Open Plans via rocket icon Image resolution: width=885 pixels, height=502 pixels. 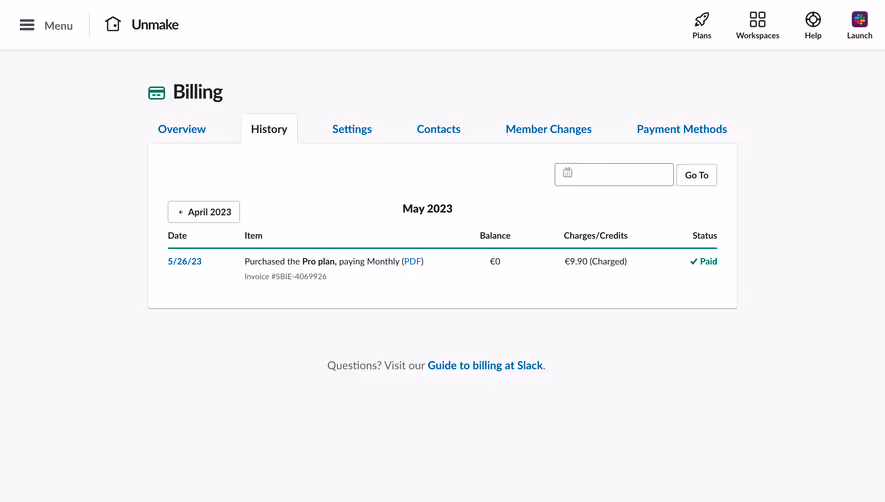point(702,20)
